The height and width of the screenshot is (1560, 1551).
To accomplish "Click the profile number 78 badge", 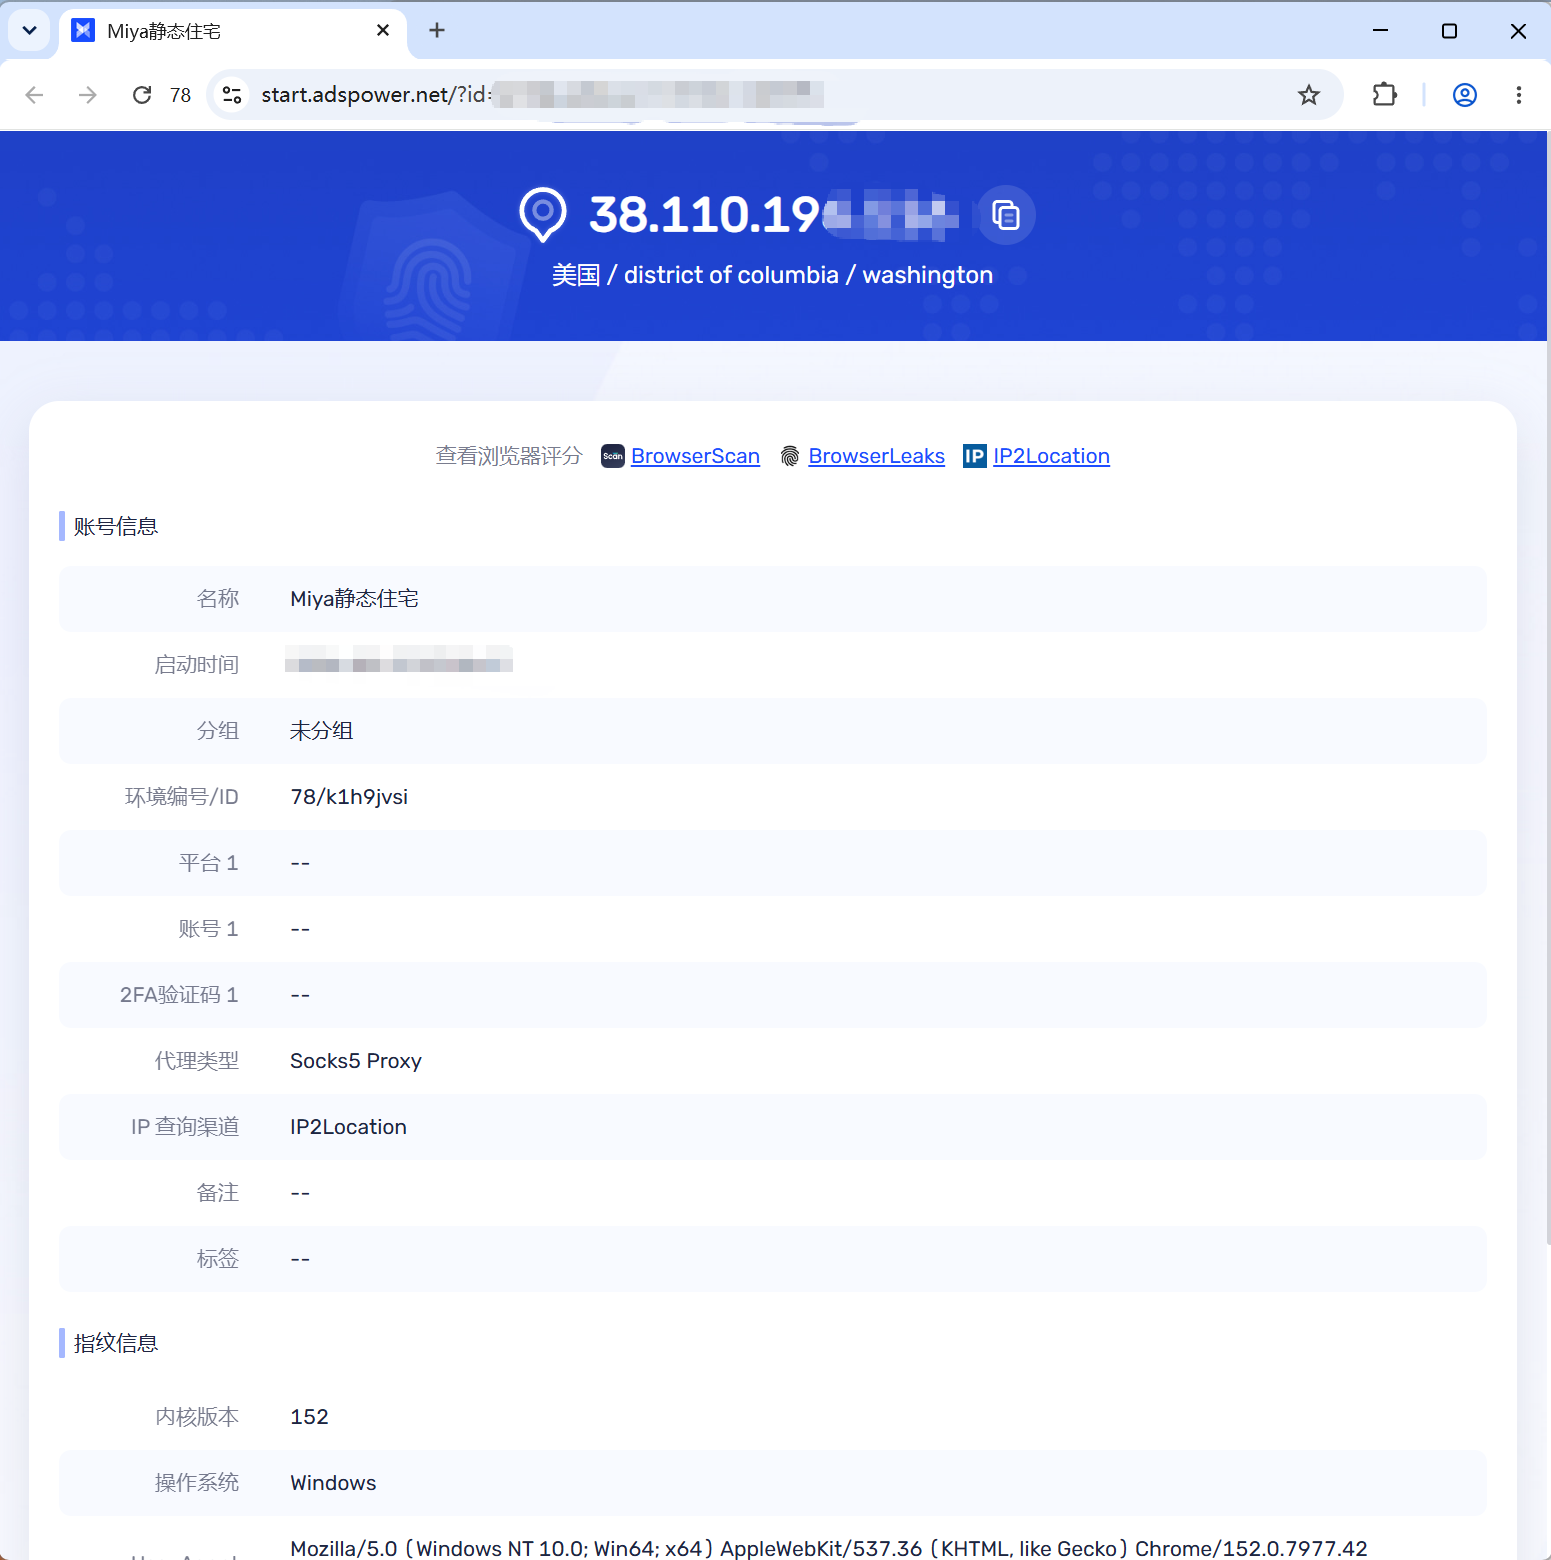I will coord(180,95).
